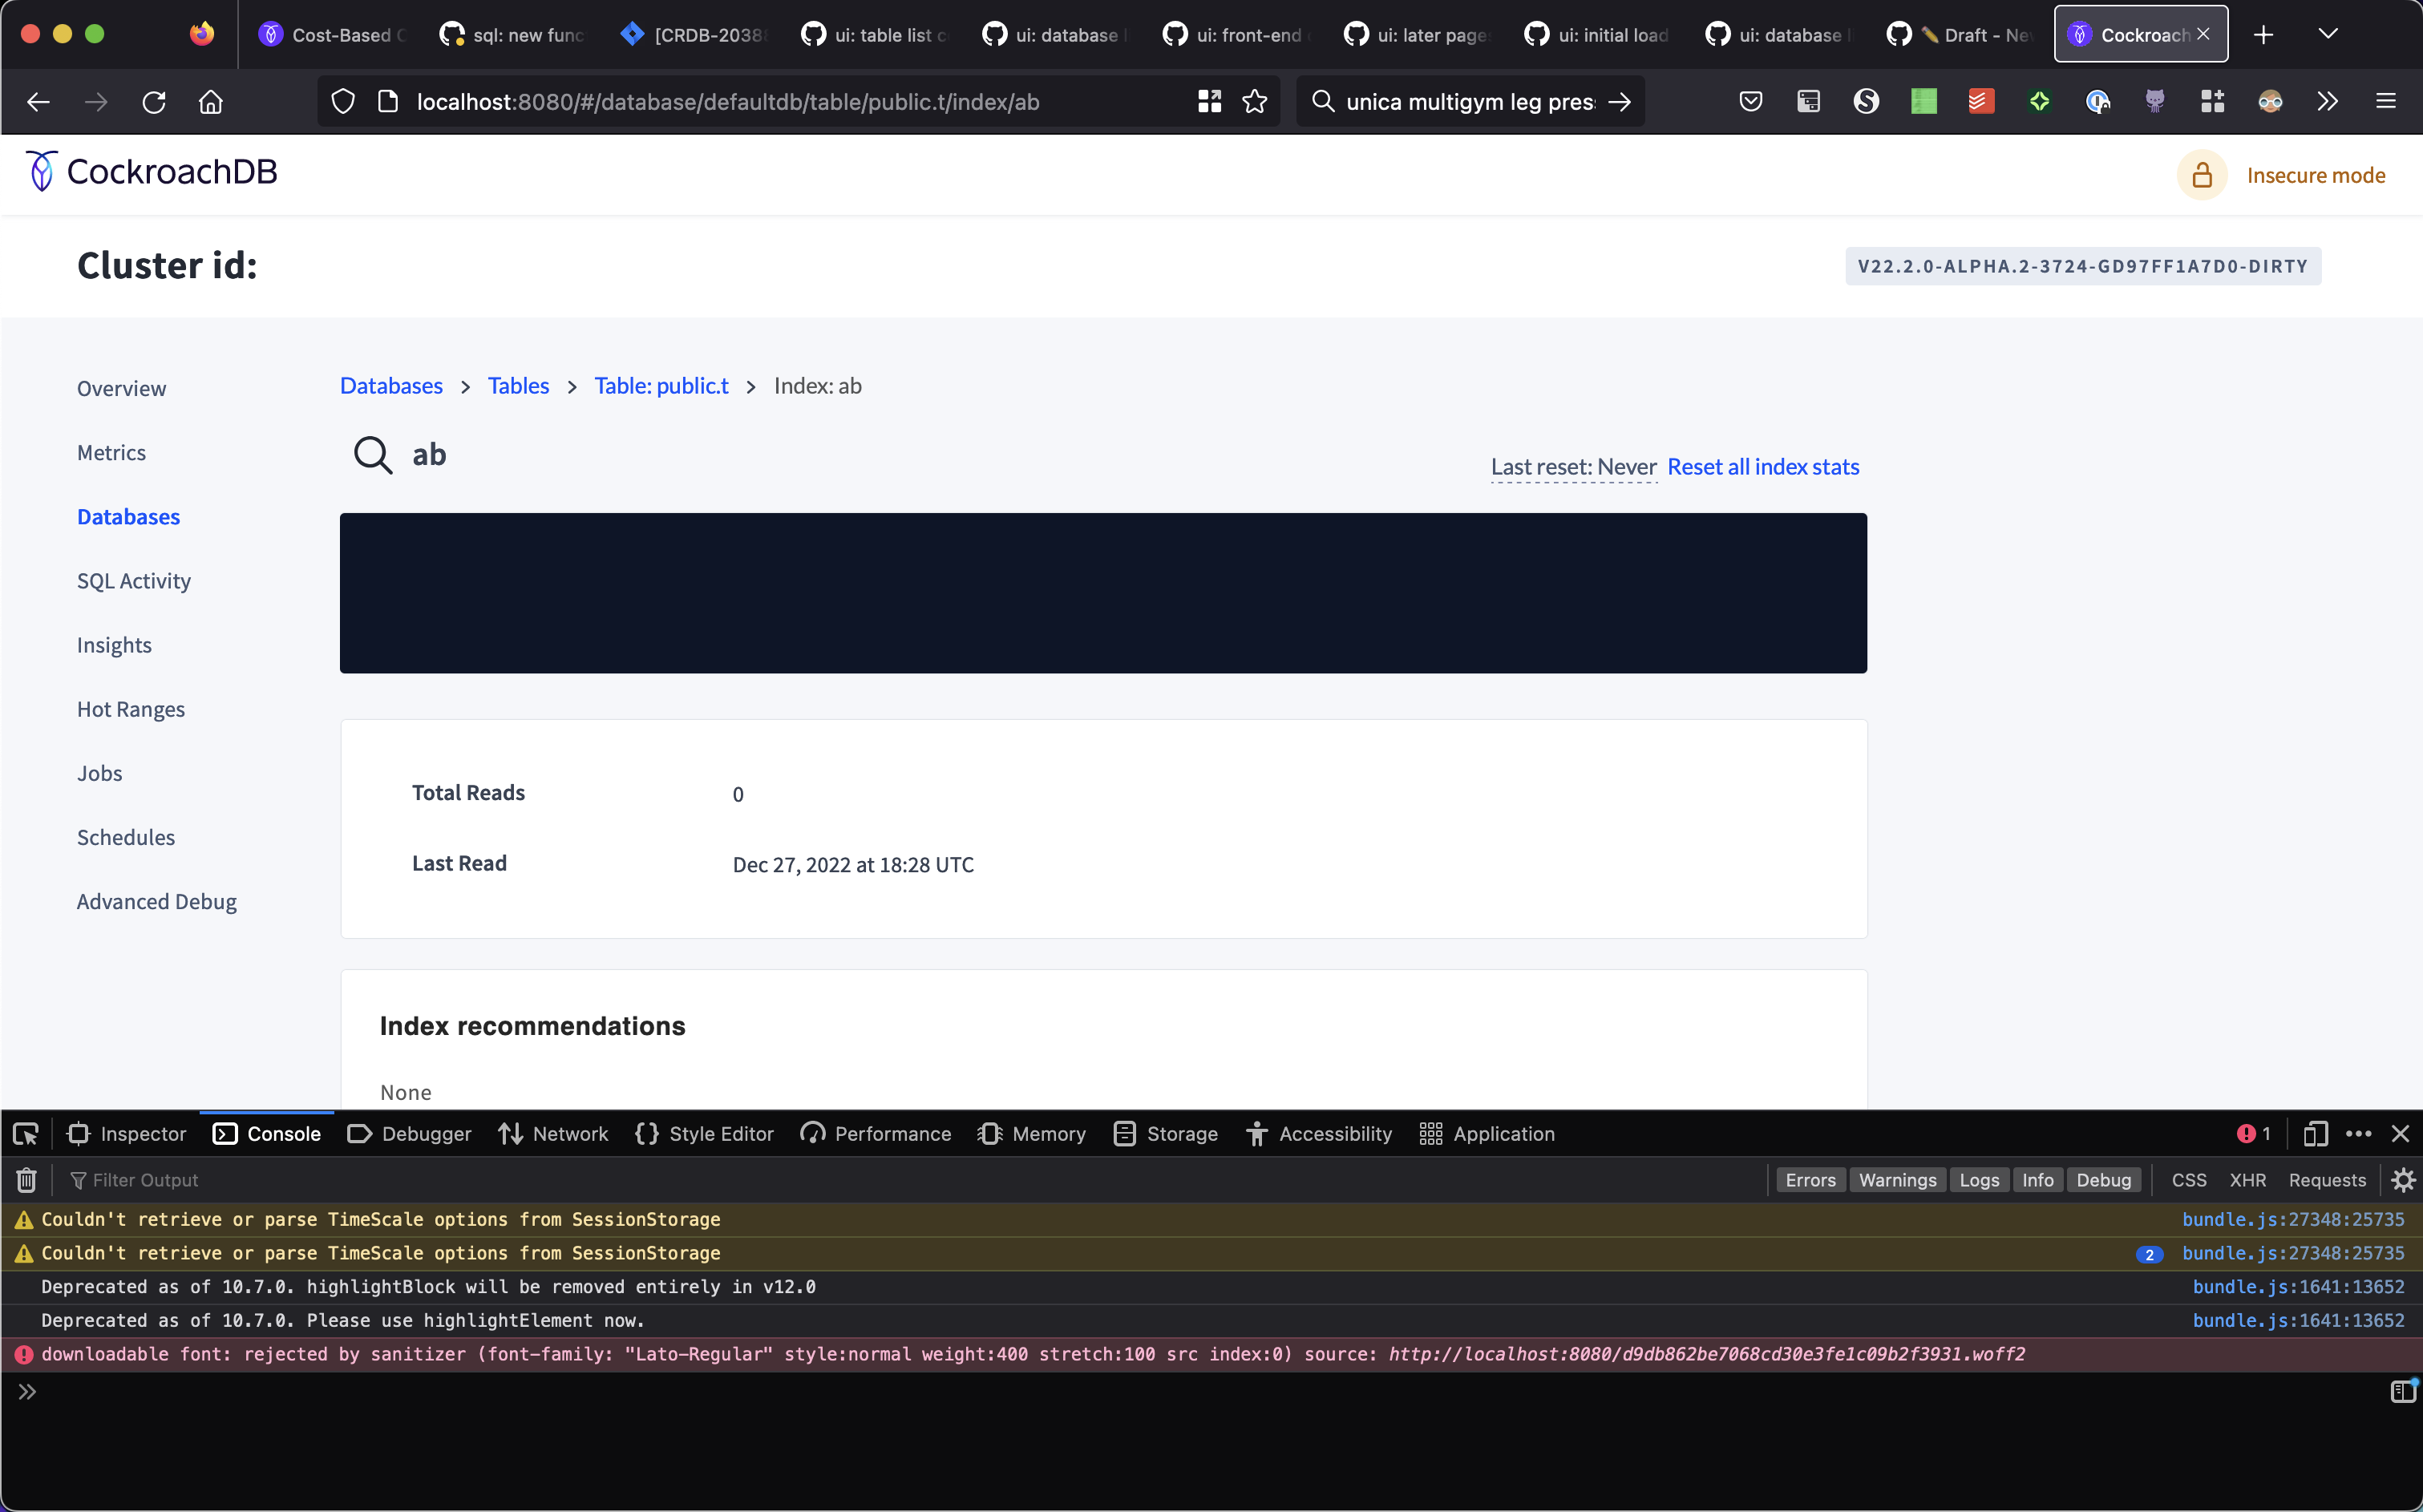
Task: Toggle the console split sidebar icon
Action: tap(2403, 1392)
